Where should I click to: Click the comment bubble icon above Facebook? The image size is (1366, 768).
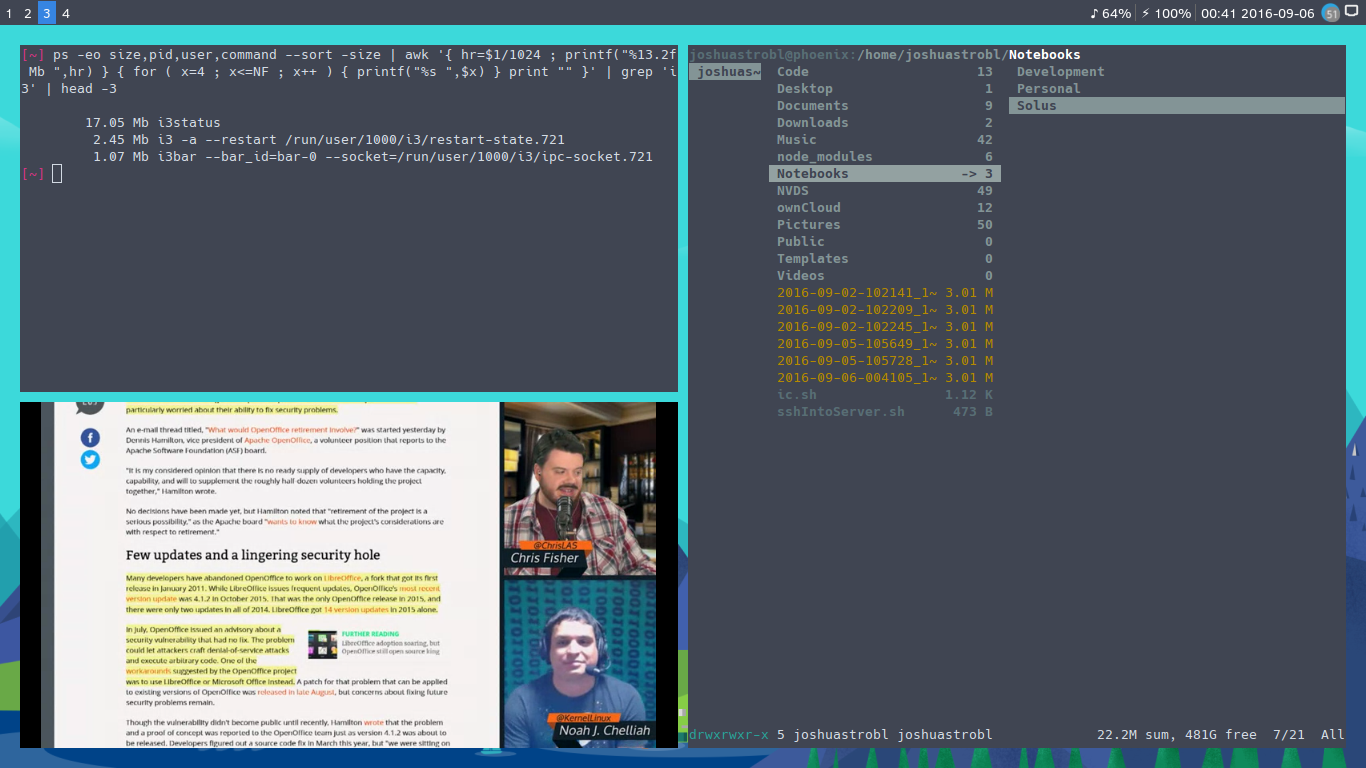click(x=90, y=407)
